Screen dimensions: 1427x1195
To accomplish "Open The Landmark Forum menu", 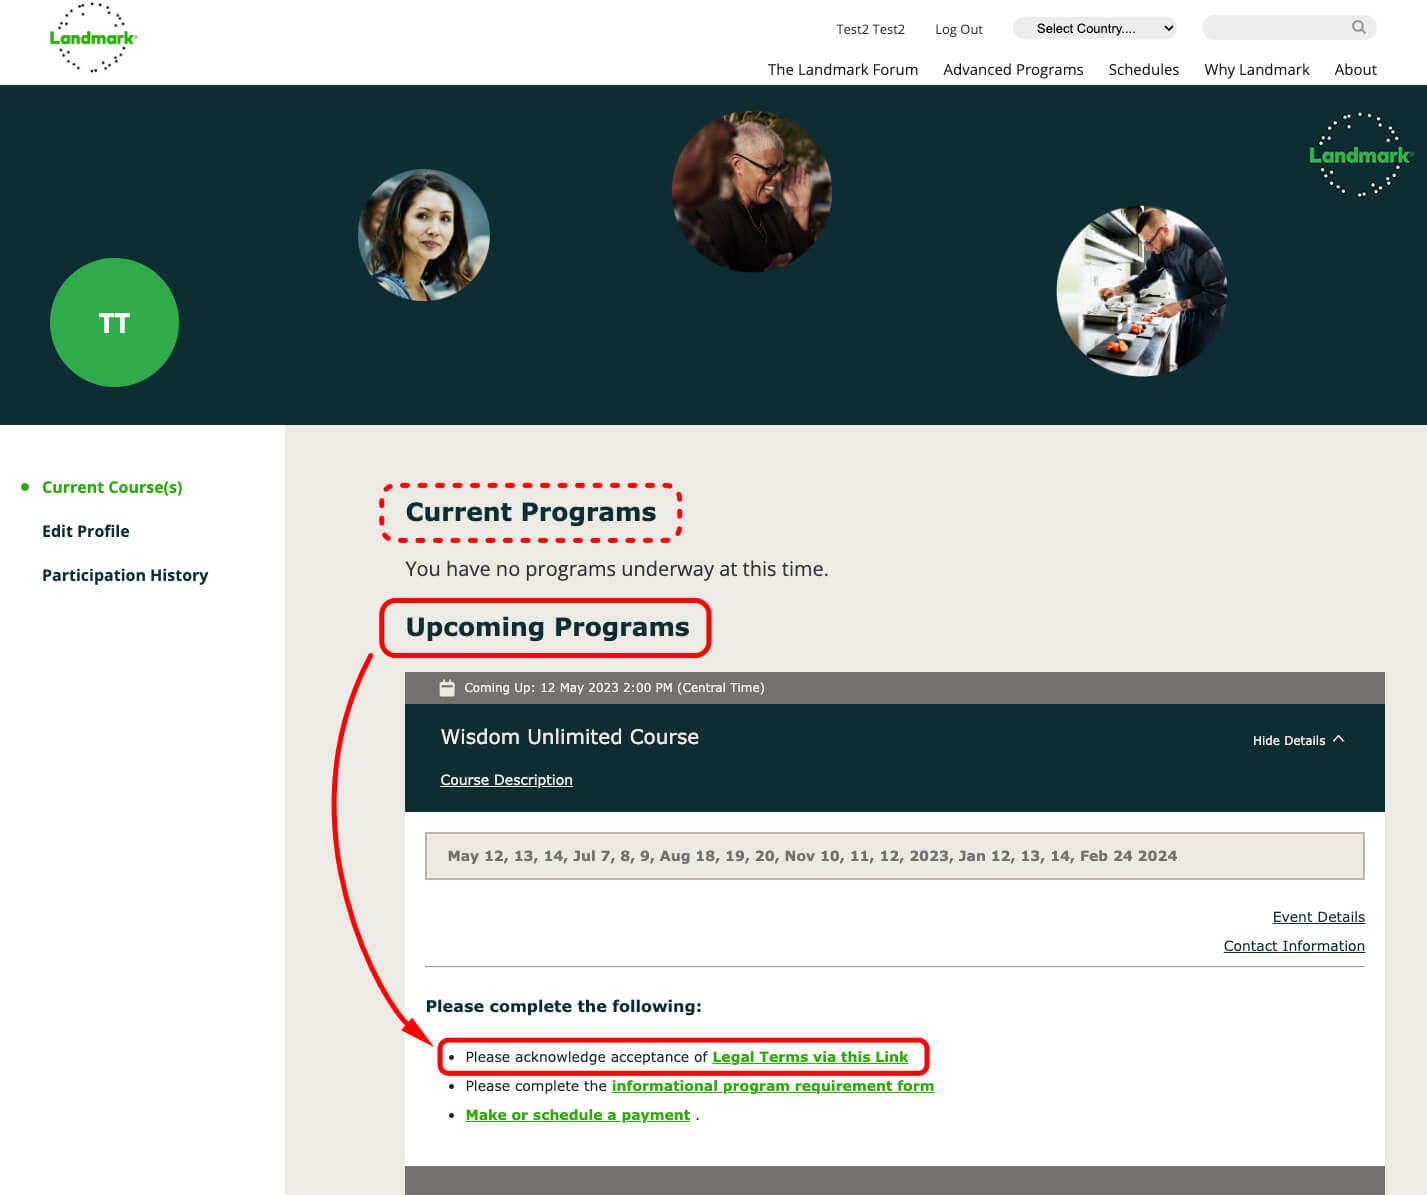I will (x=842, y=69).
